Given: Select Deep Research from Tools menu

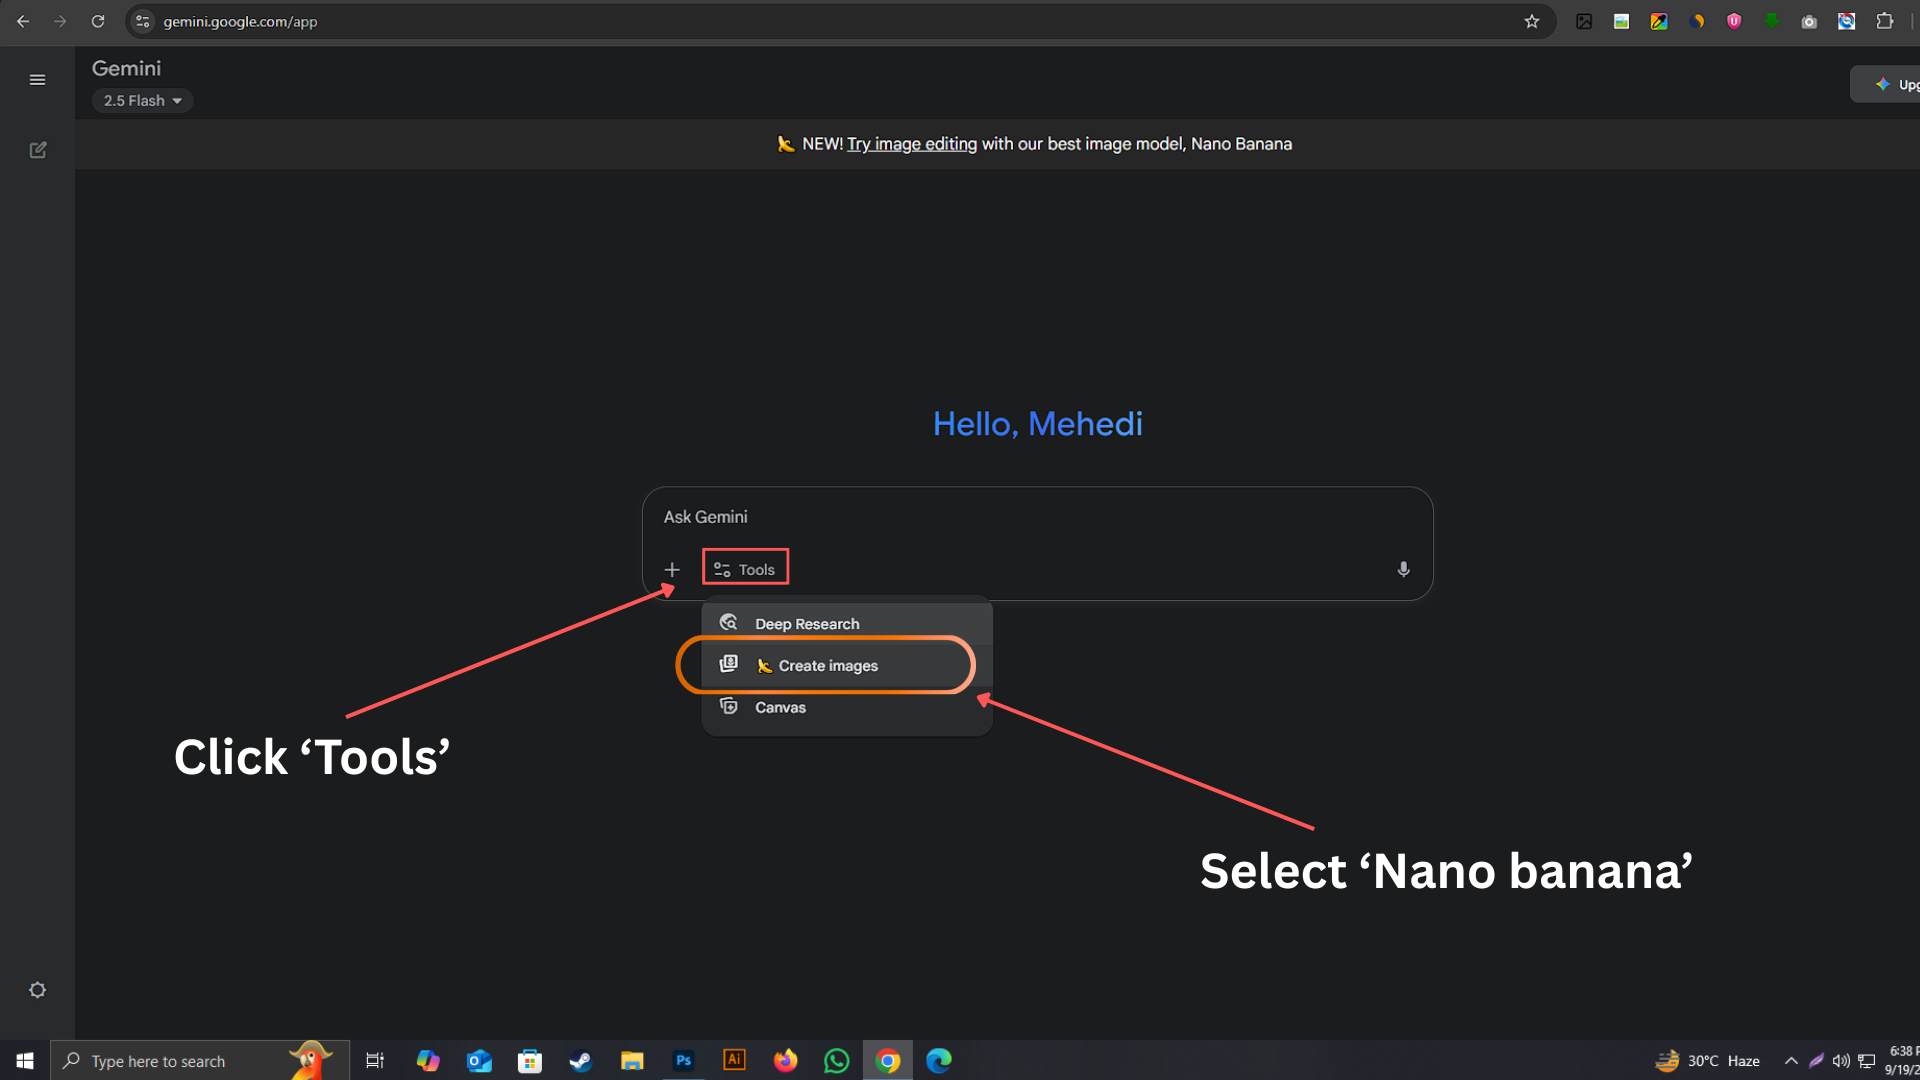Looking at the screenshot, I should [x=806, y=624].
